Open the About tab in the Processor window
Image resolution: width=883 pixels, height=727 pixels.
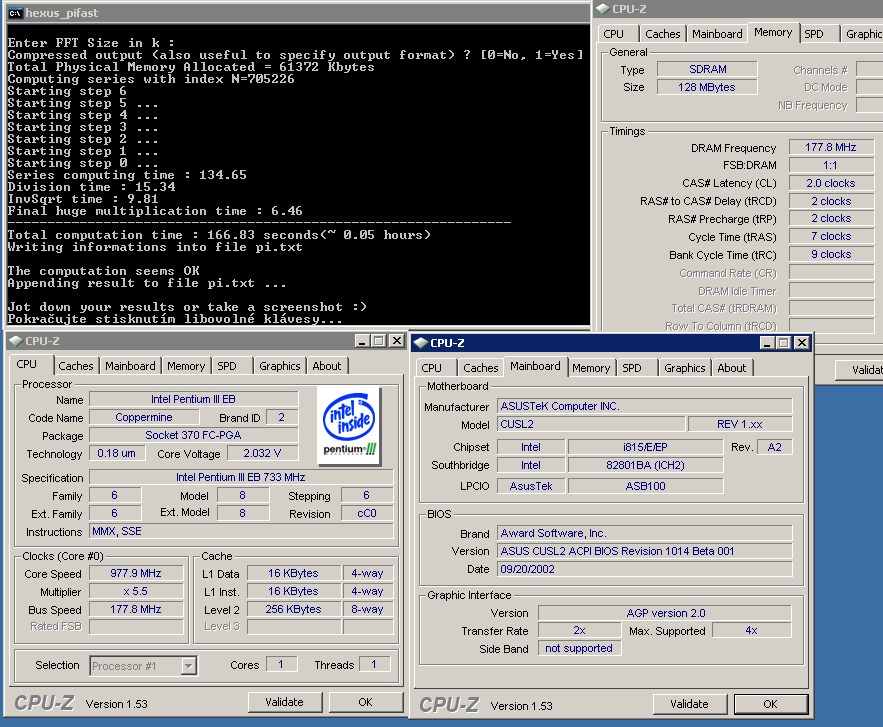[326, 366]
